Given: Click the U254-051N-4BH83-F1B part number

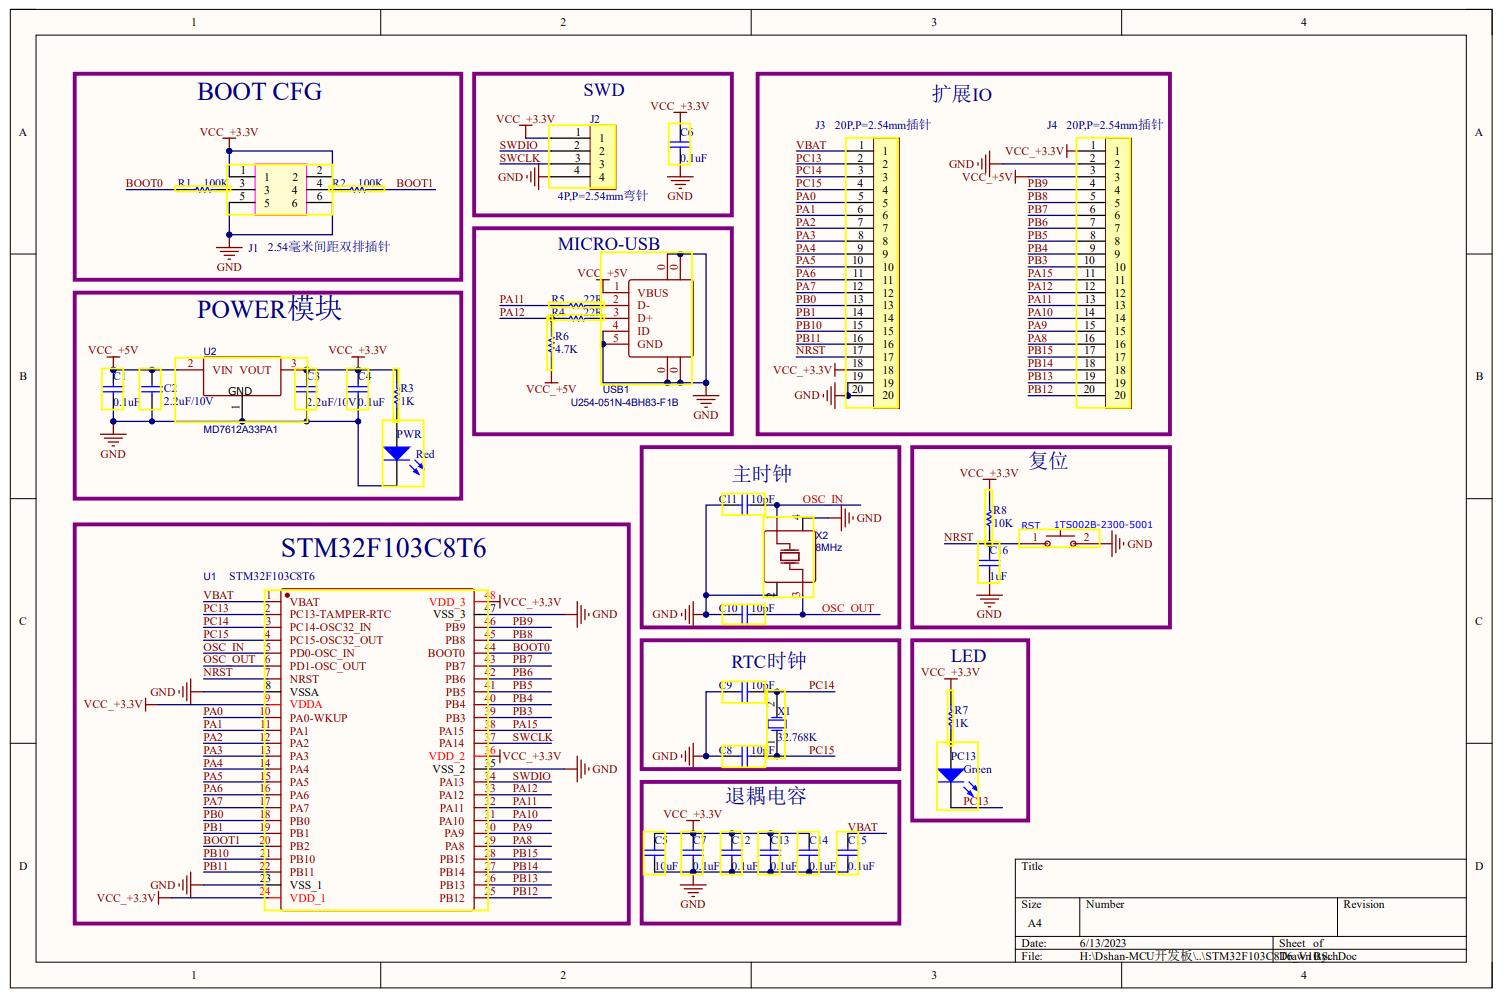Looking at the screenshot, I should pyautogui.click(x=624, y=403).
